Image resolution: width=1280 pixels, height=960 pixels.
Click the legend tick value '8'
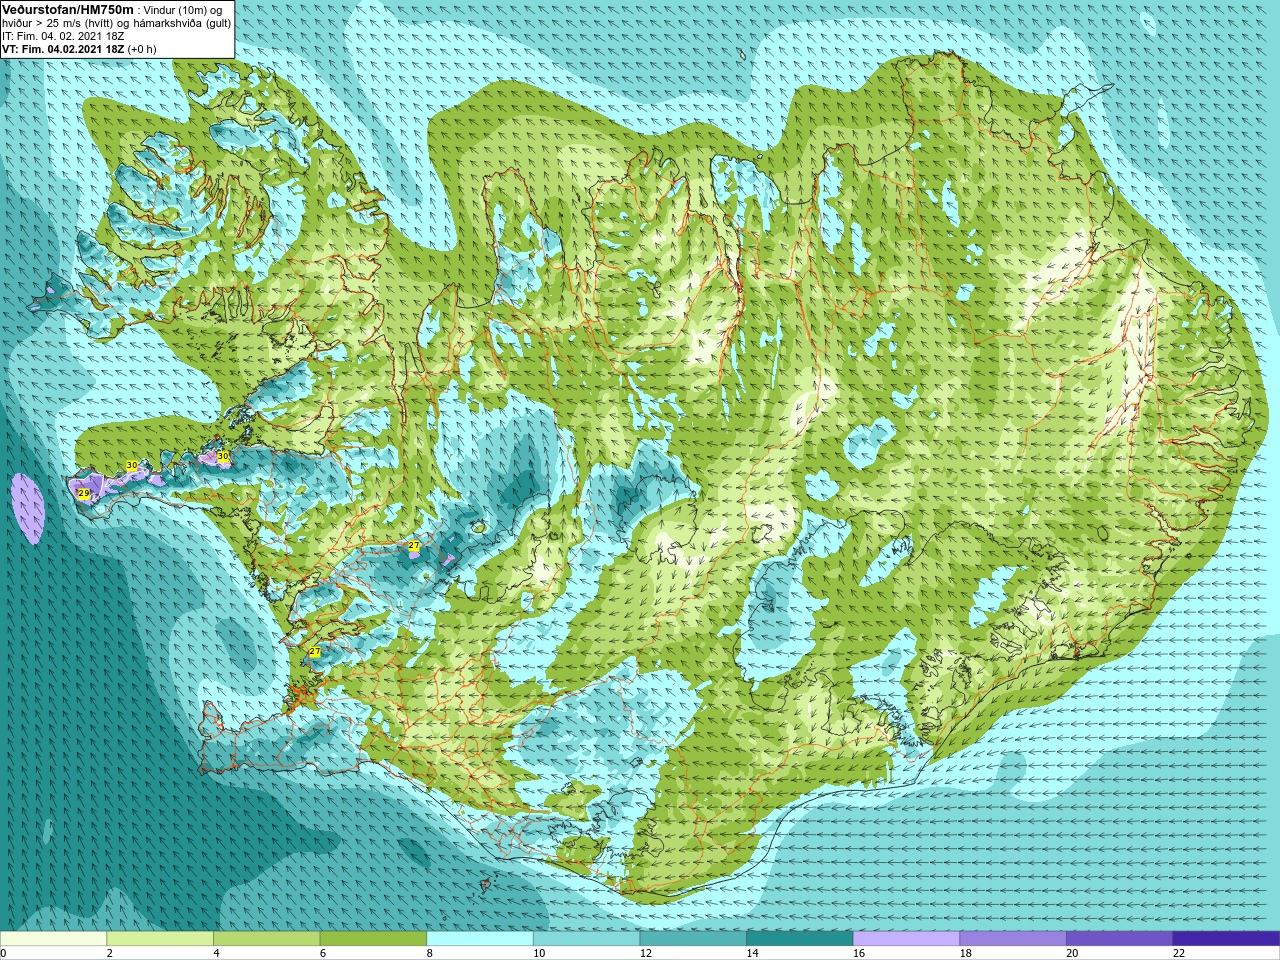pyautogui.click(x=429, y=953)
